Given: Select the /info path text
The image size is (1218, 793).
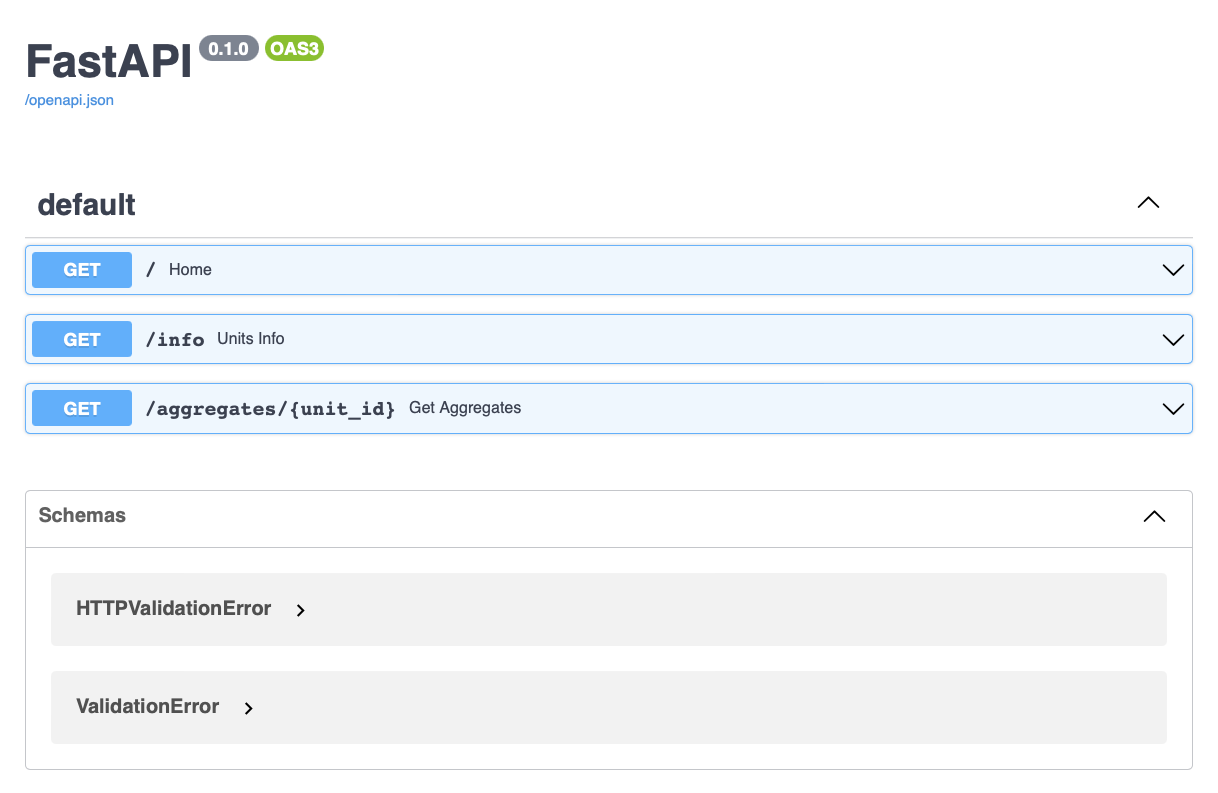Looking at the screenshot, I should click(x=175, y=339).
